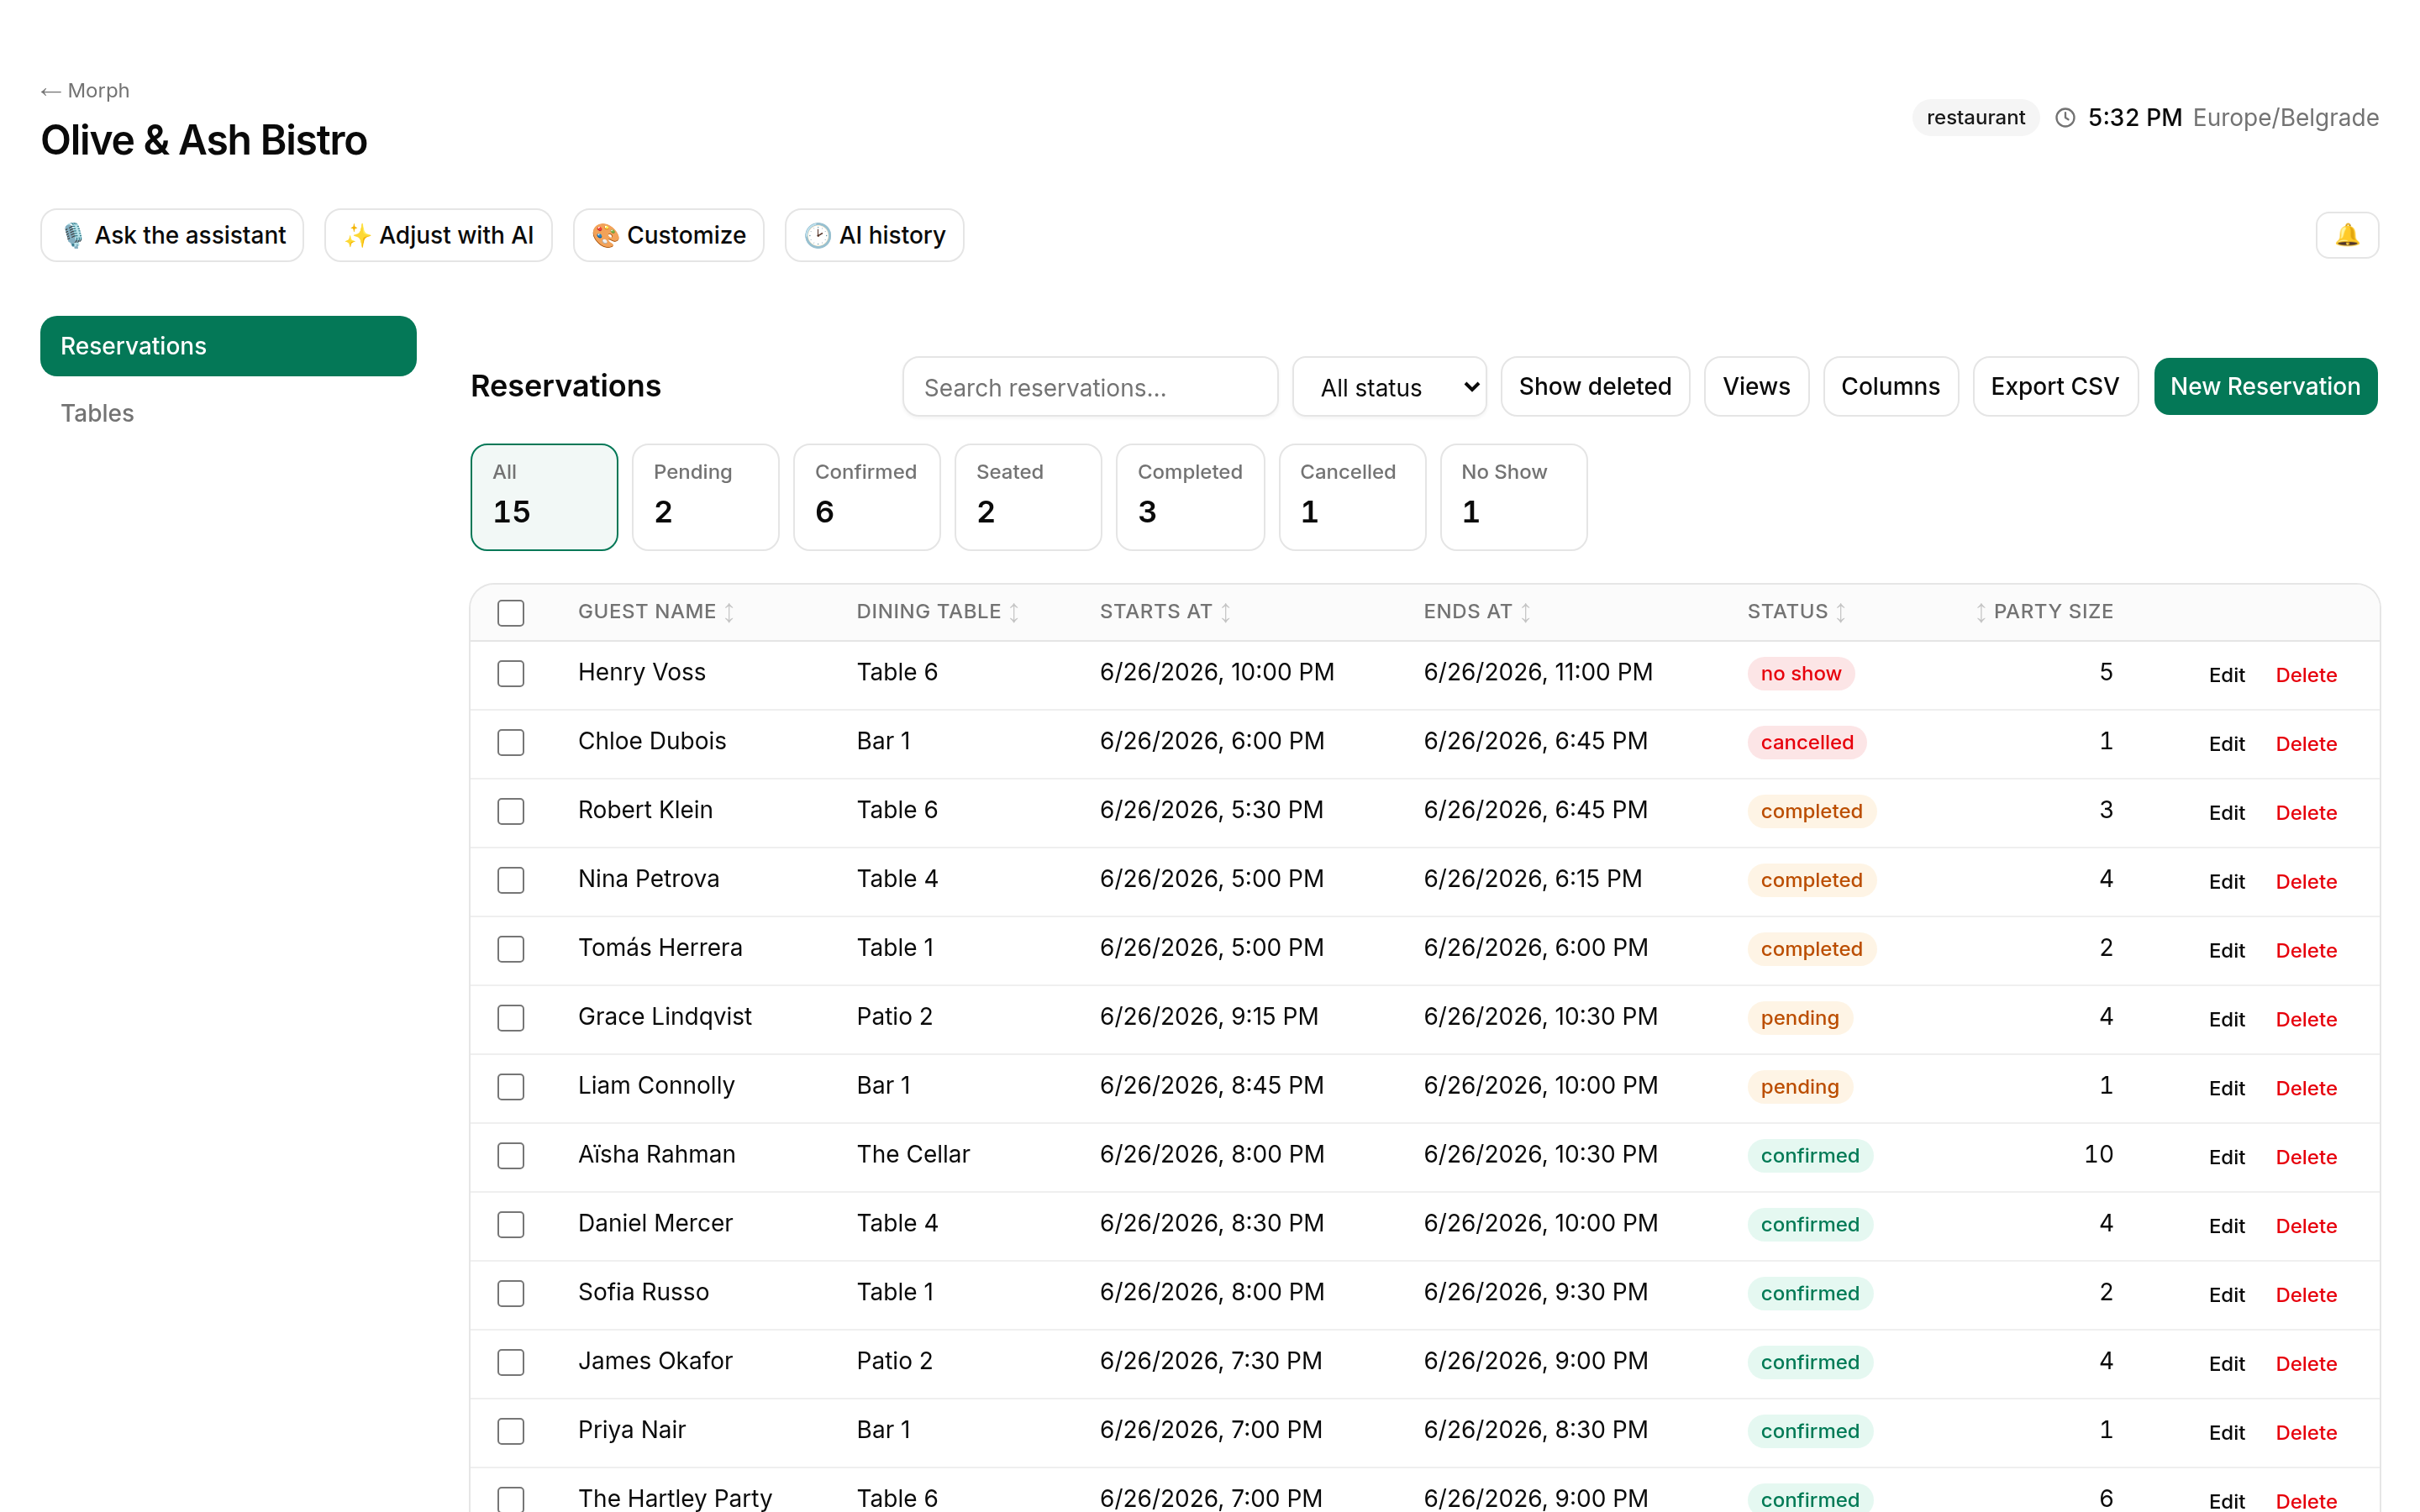Delete the Daniel Mercer reservation
This screenshot has height=1512, width=2420.
pos(2305,1227)
